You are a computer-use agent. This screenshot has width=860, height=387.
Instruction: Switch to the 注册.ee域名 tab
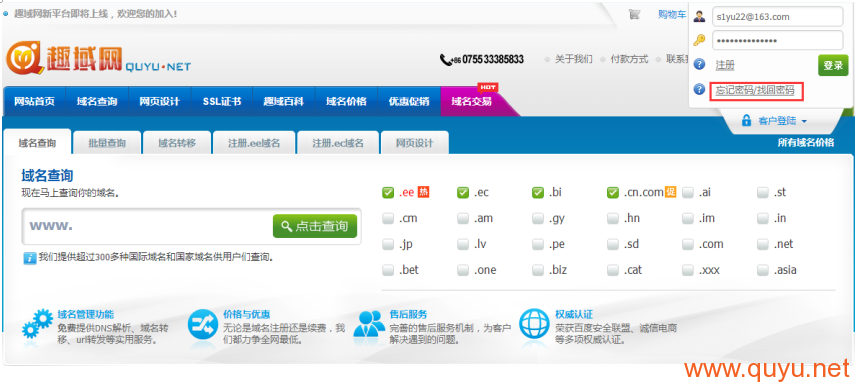(254, 143)
